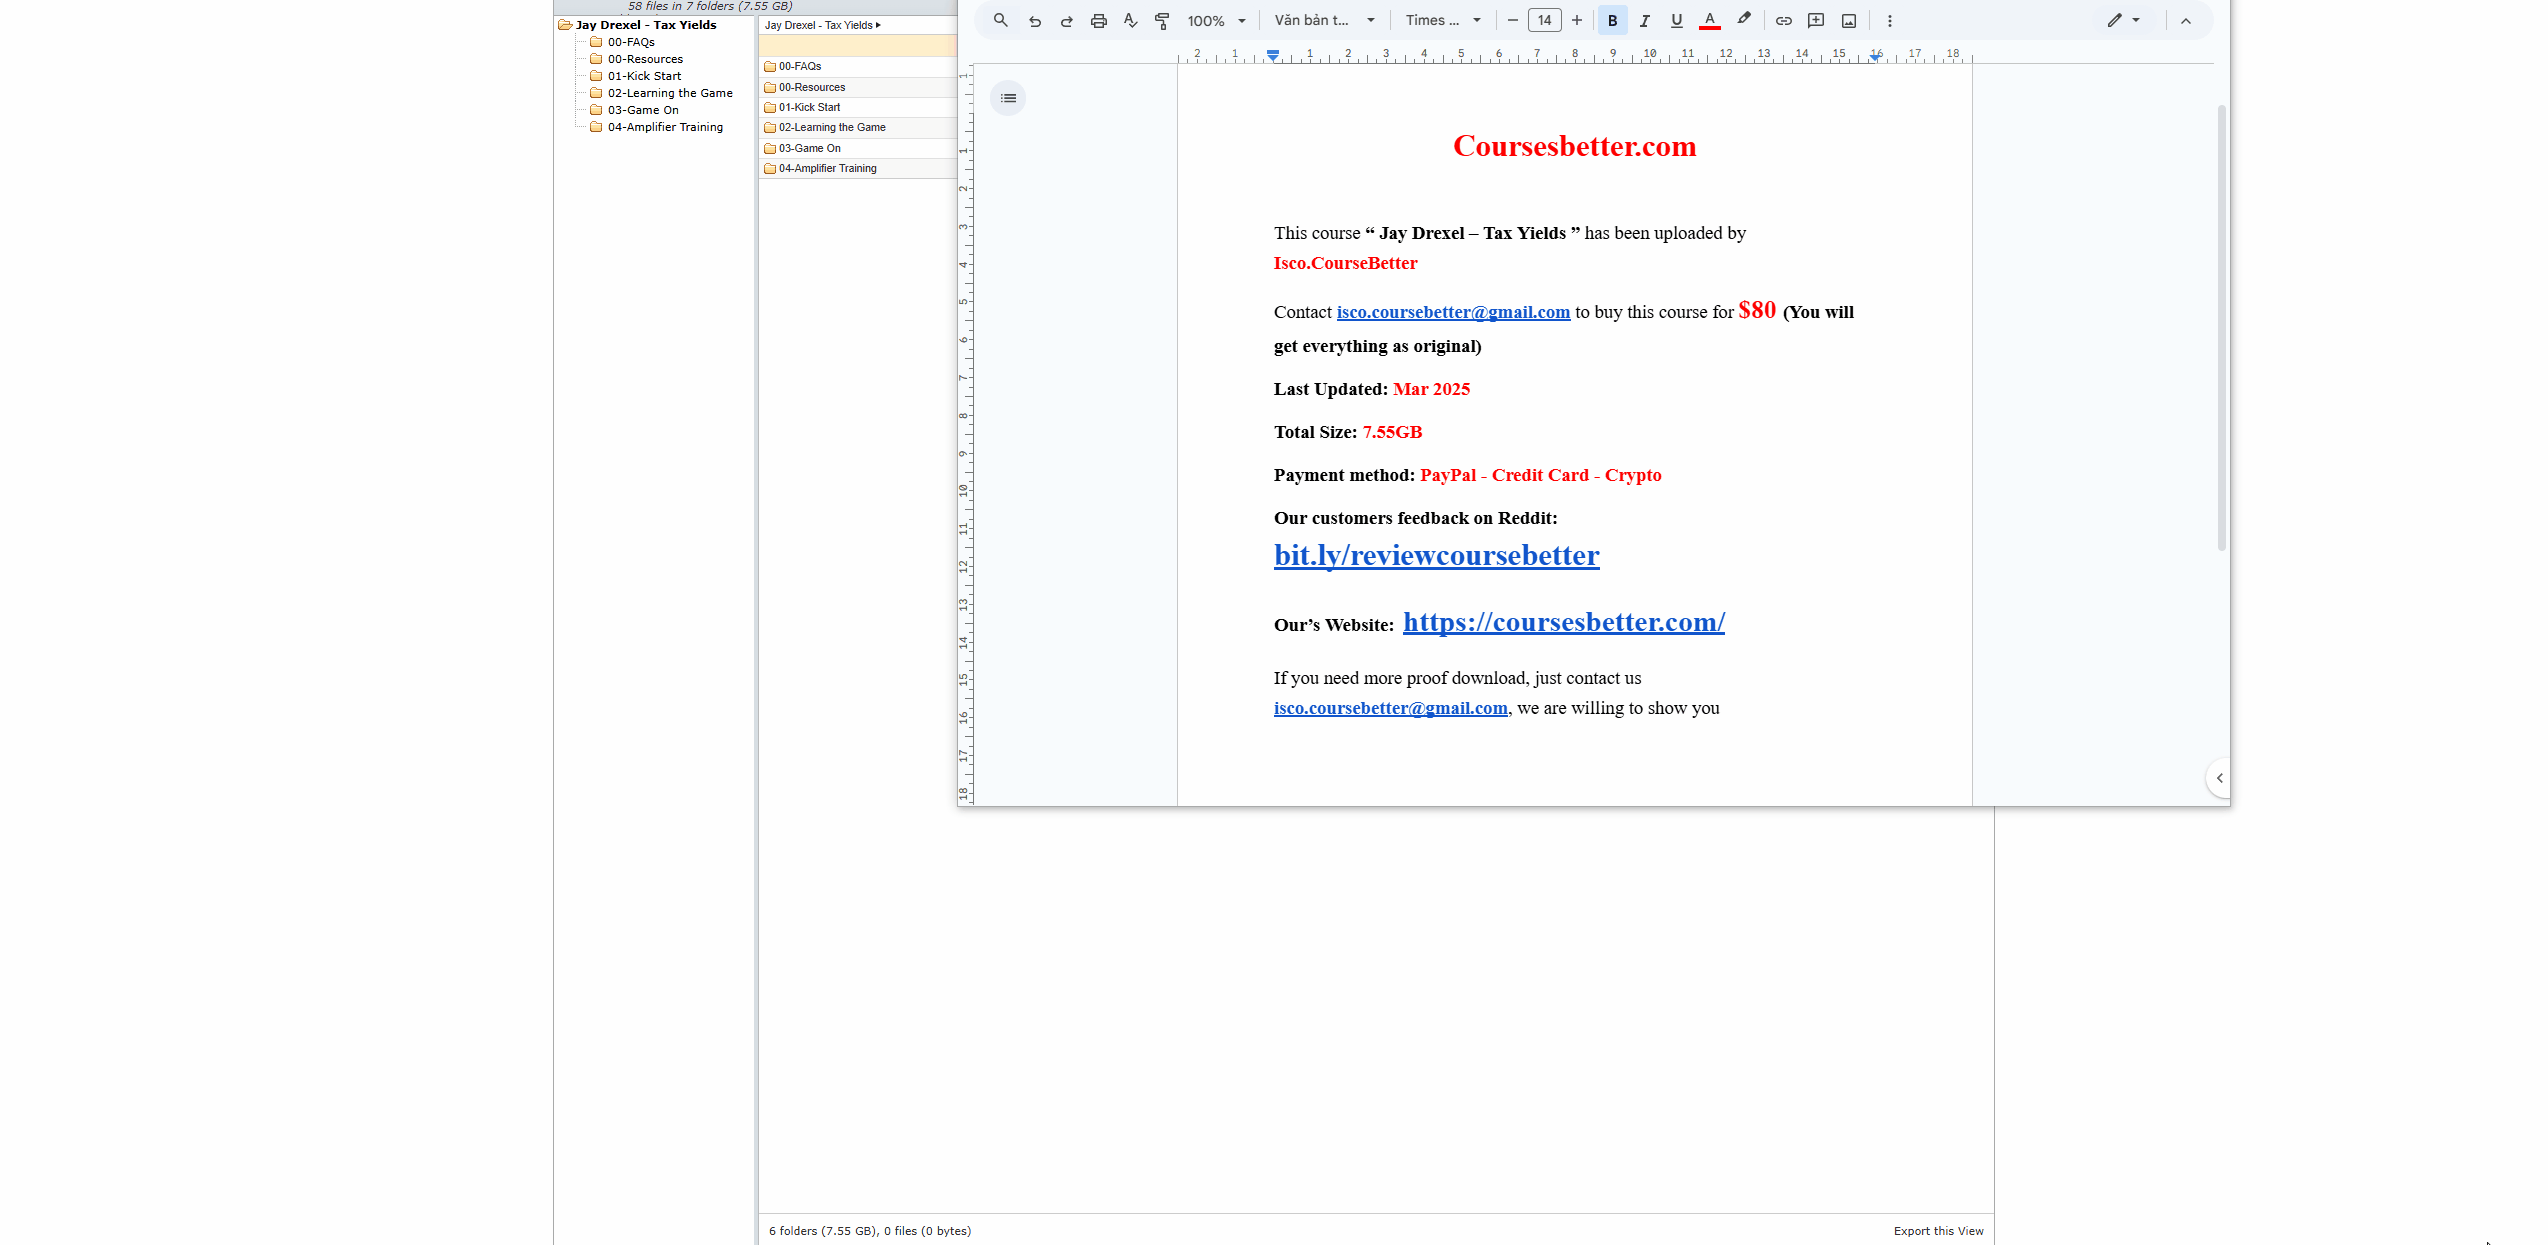Open the highlight color tool
2548x1245 pixels.
(1744, 20)
